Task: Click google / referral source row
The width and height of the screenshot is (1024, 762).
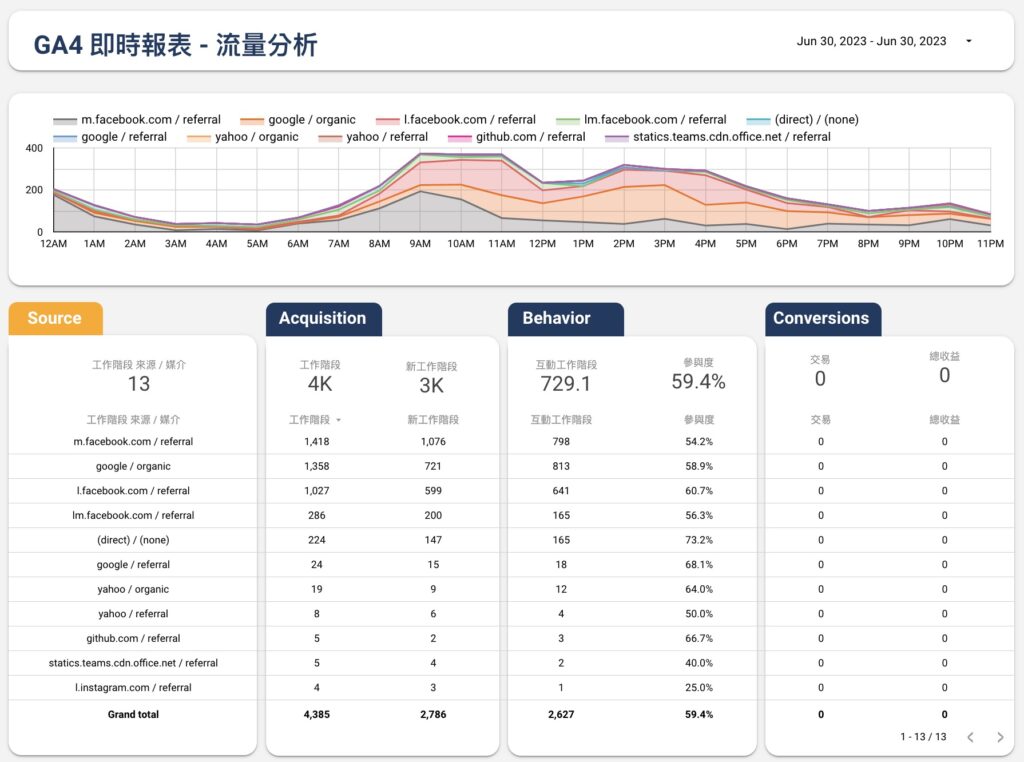Action: (133, 564)
